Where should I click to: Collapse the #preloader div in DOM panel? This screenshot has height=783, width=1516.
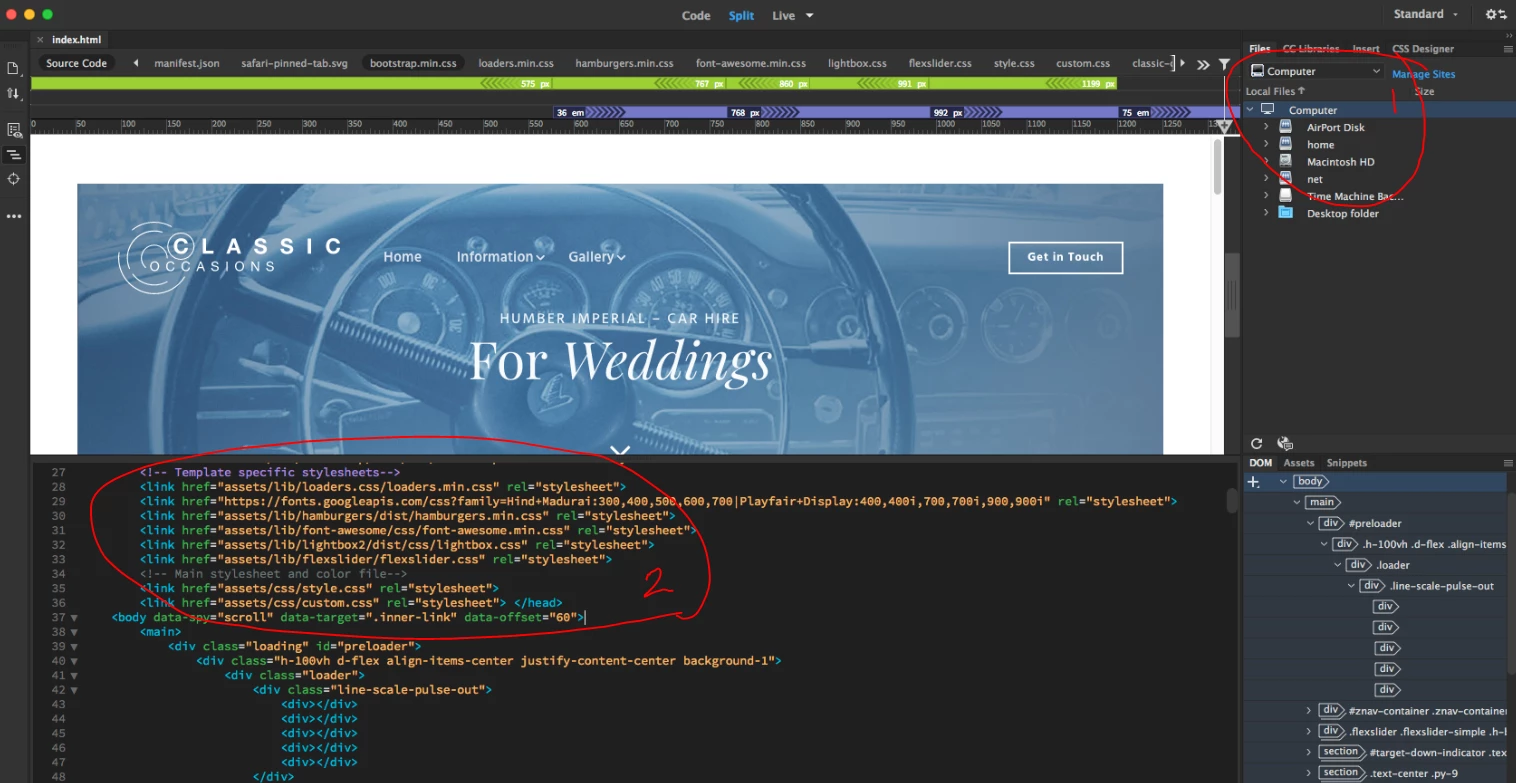pos(1309,523)
